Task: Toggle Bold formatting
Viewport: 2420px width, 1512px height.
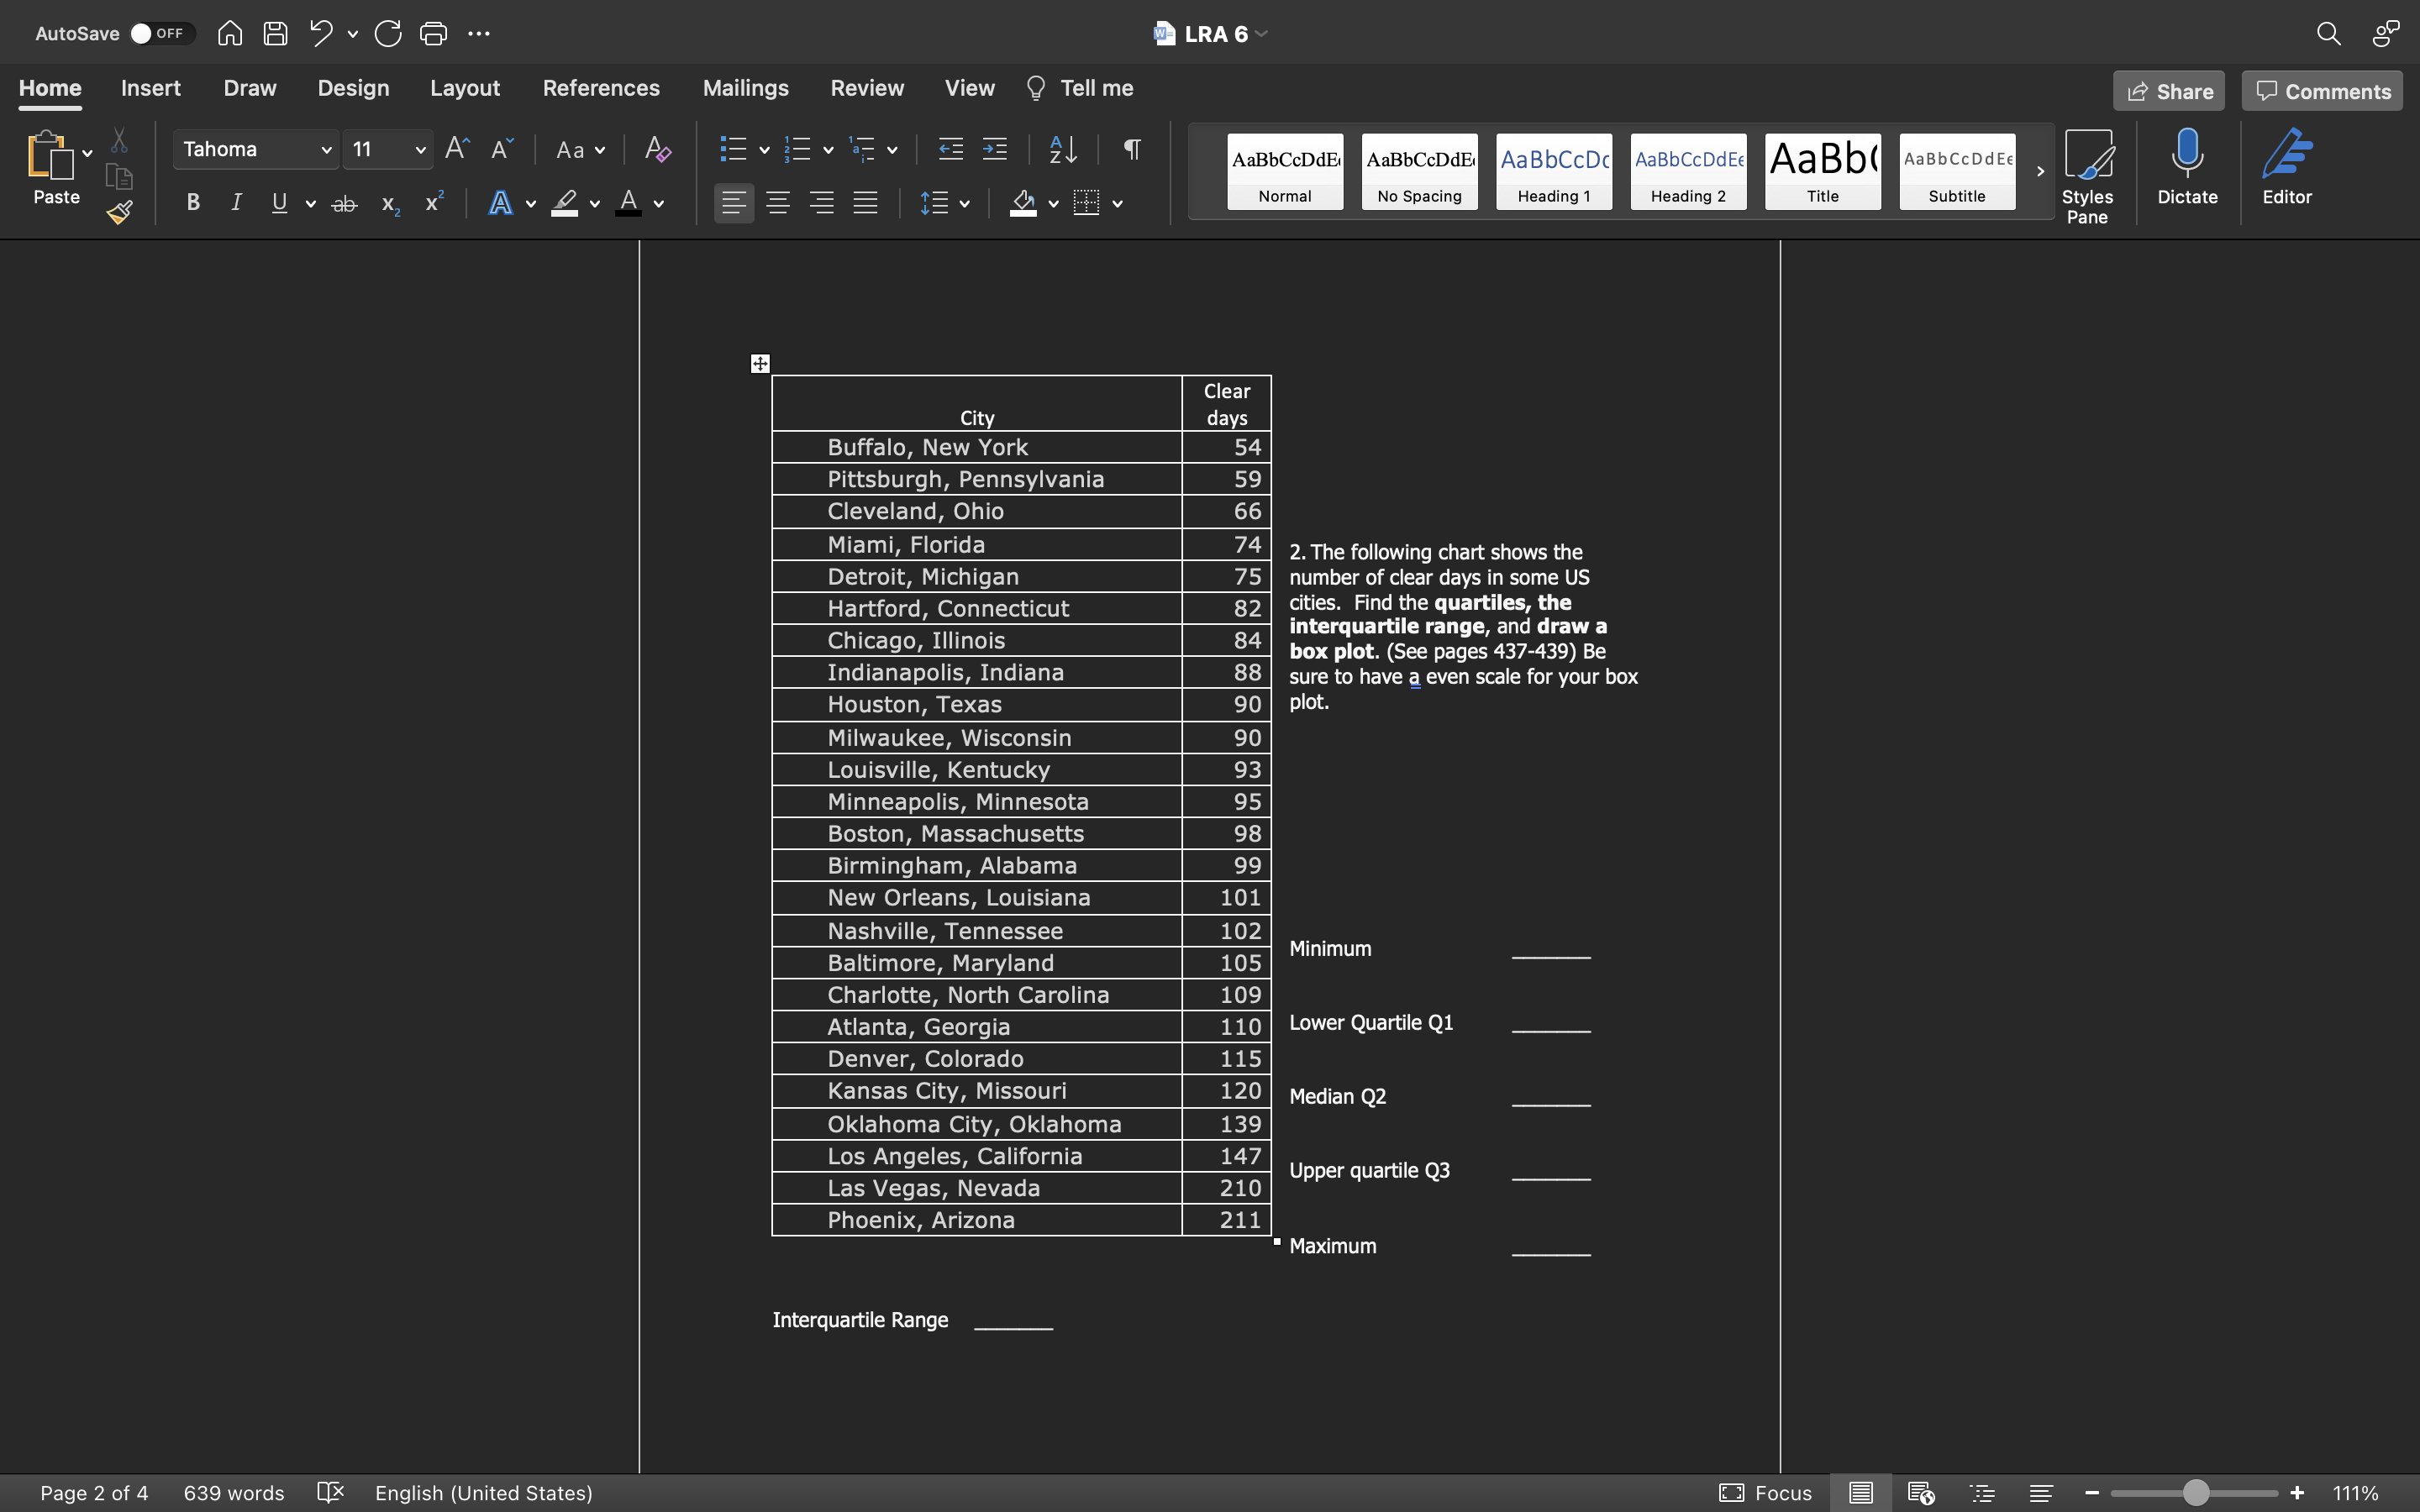Action: coord(193,203)
